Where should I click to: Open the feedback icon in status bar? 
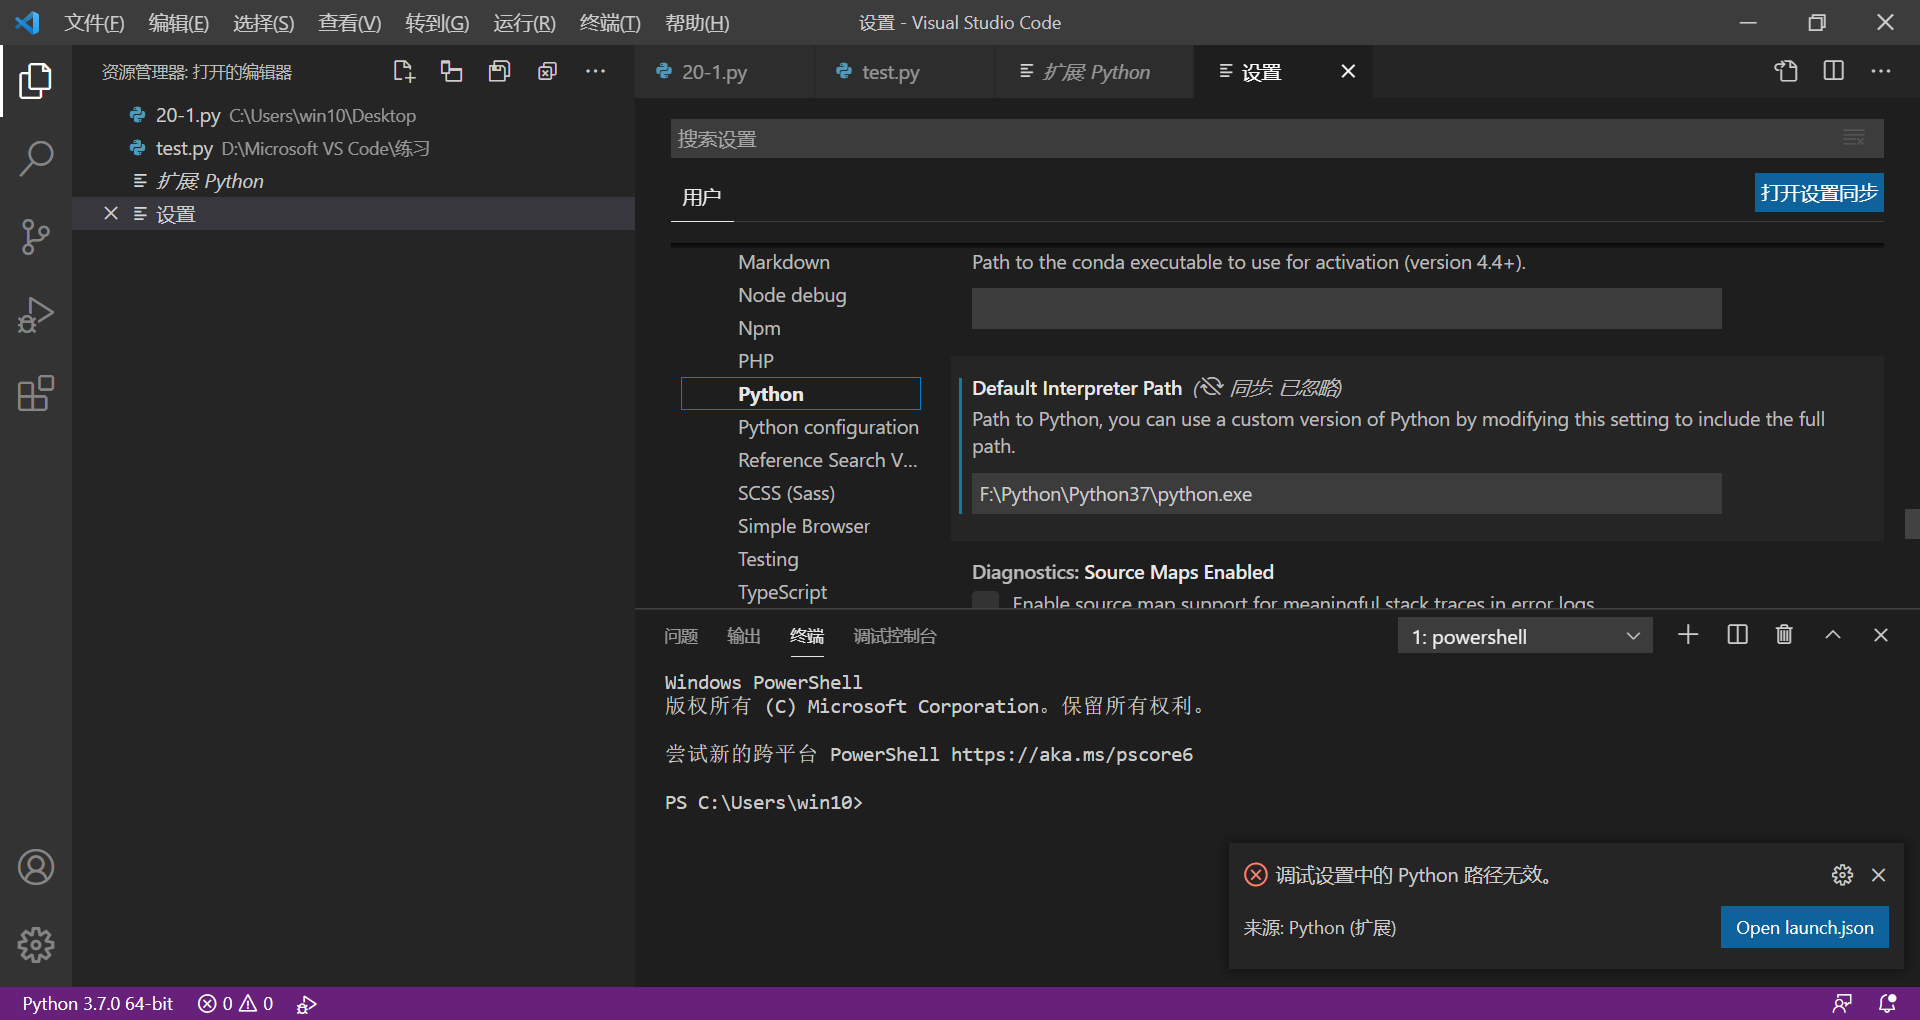[x=1842, y=1004]
